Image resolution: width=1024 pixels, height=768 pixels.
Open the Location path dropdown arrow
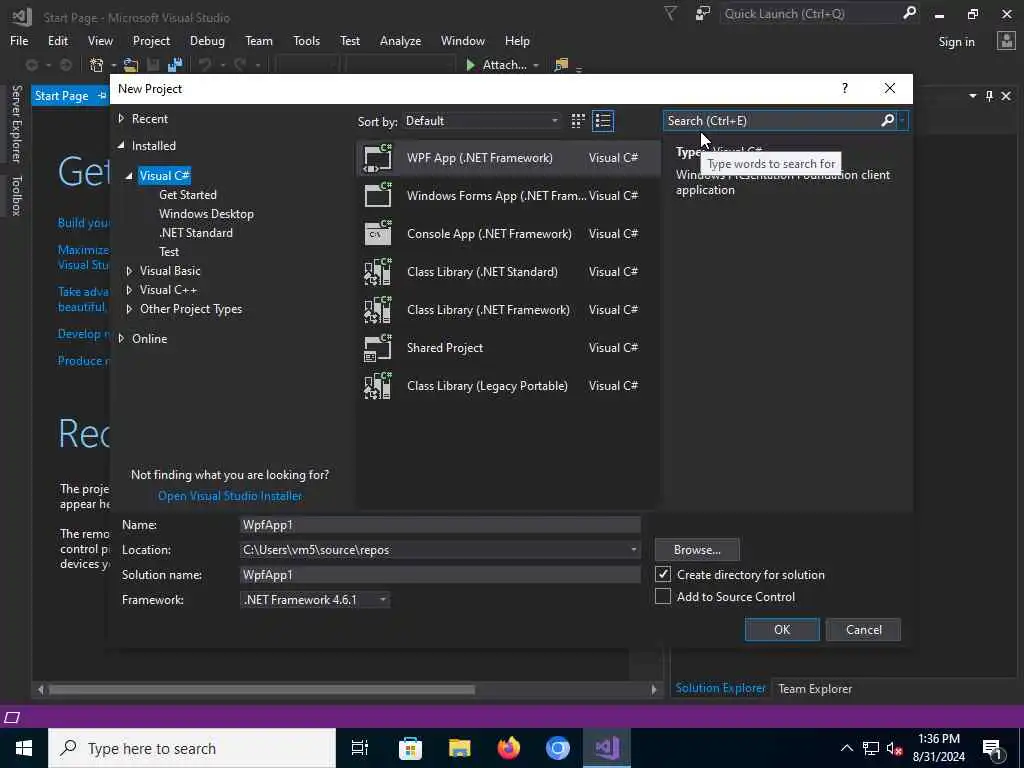633,549
